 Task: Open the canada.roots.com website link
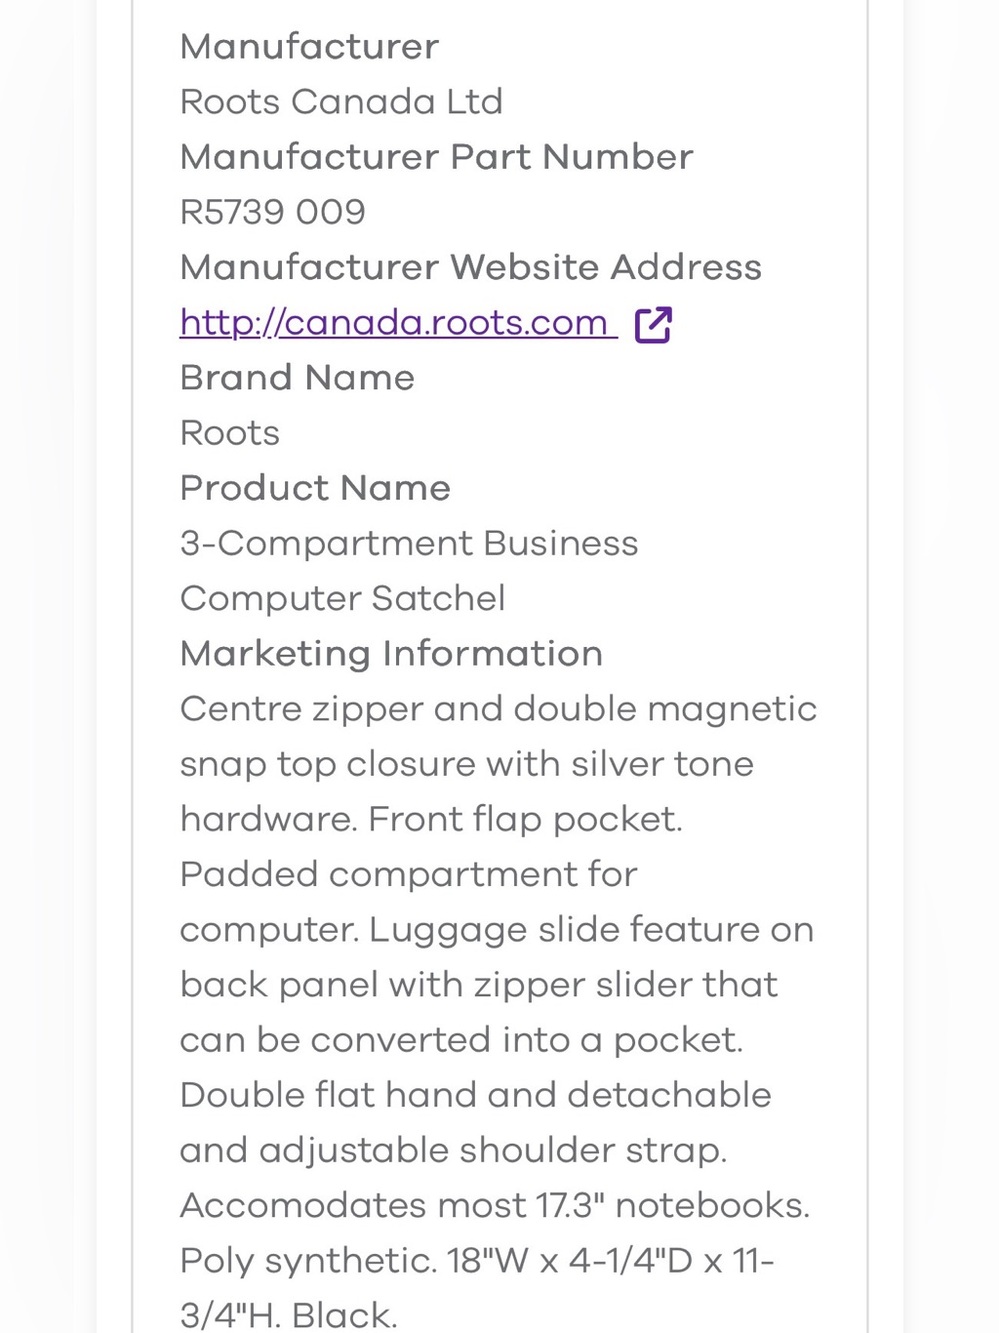pyautogui.click(x=398, y=323)
